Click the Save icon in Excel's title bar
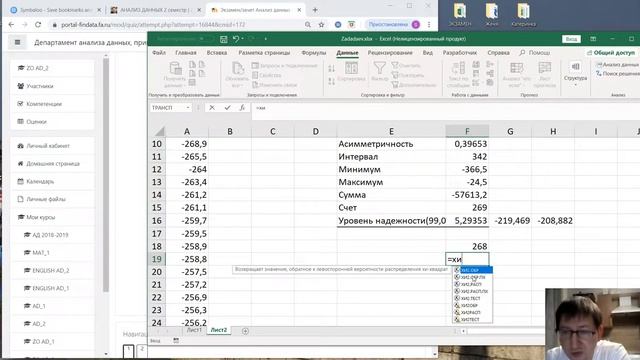This screenshot has height=360, width=640. point(223,39)
